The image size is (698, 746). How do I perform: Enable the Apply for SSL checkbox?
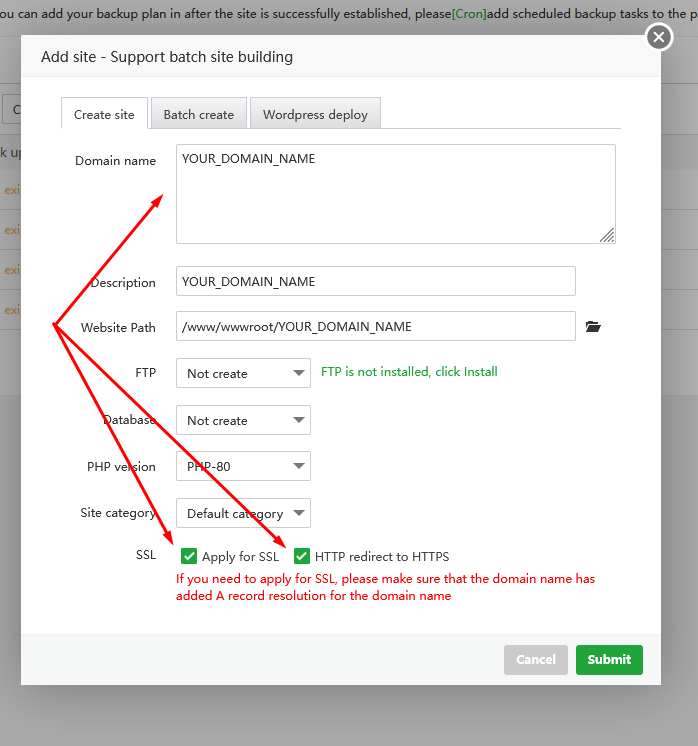[x=189, y=556]
